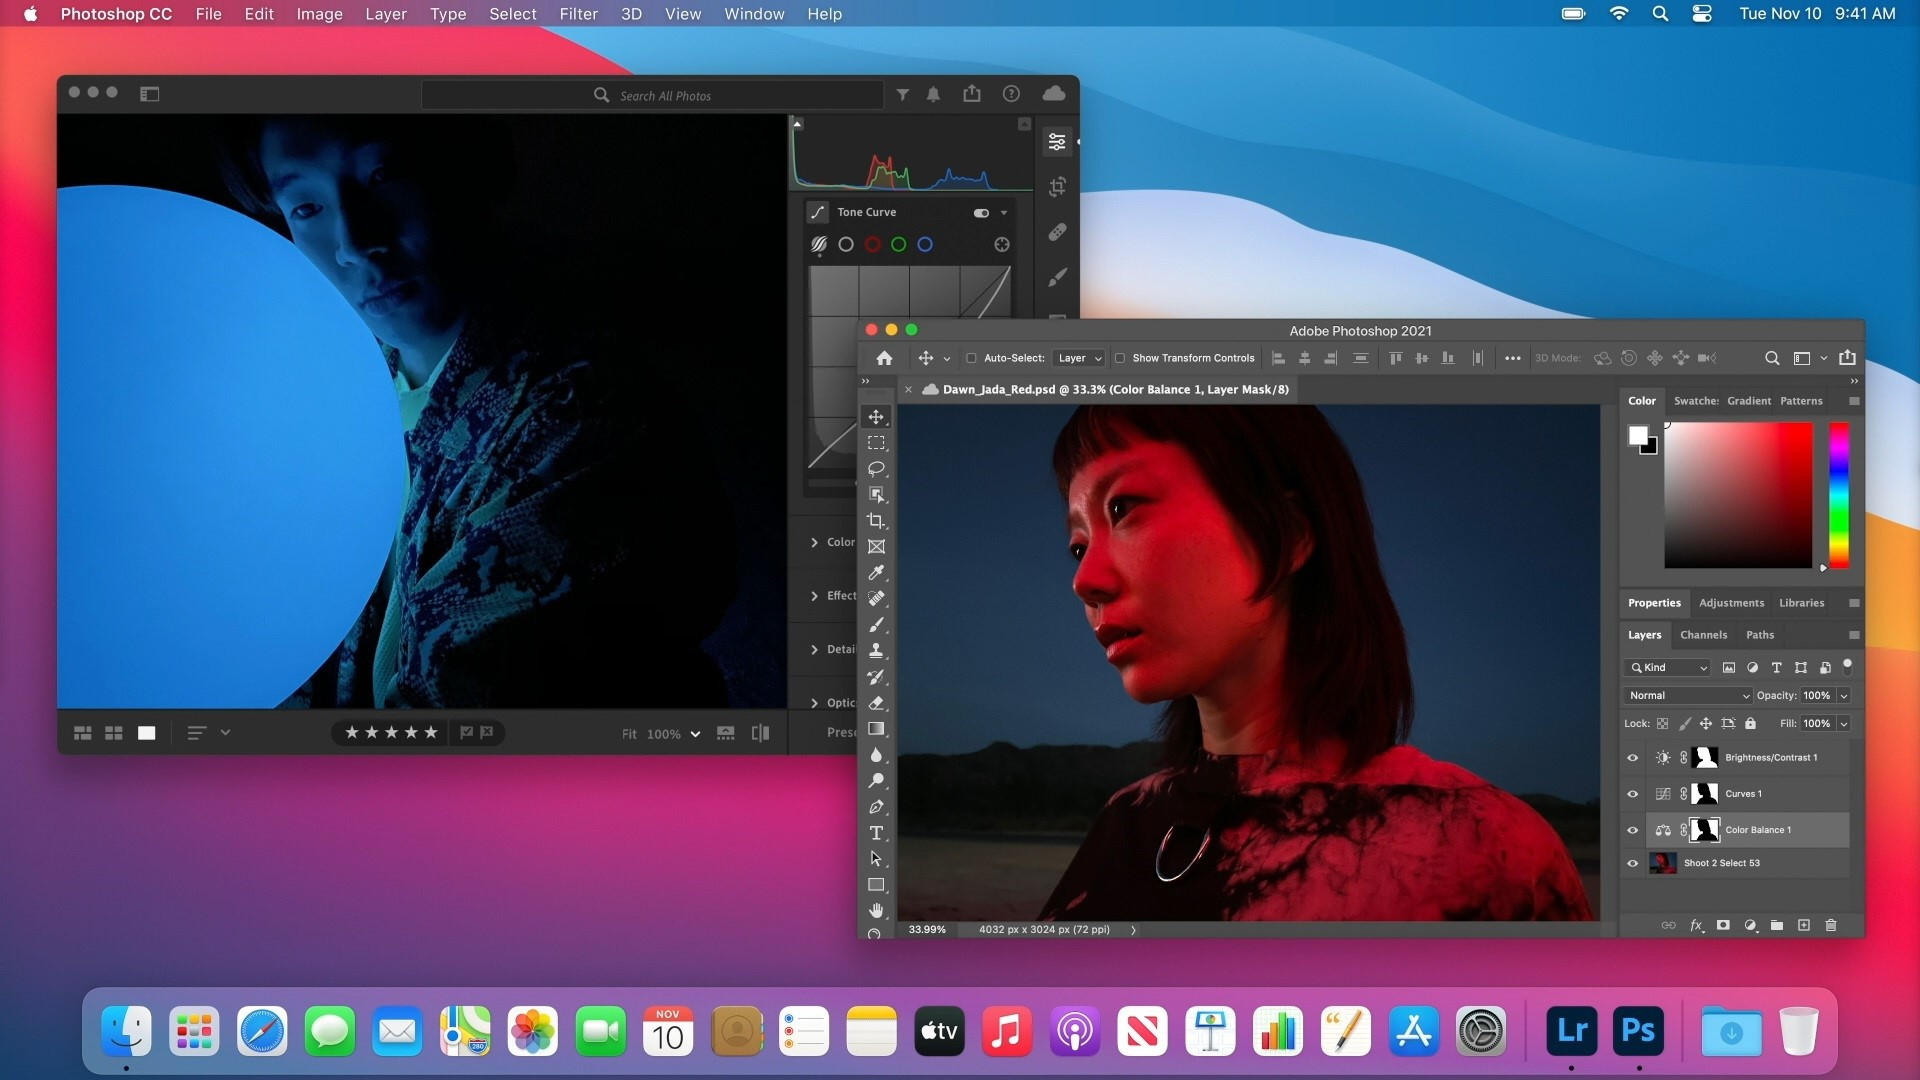
Task: Toggle visibility of Brightness/Contrast 1 layer
Action: point(1633,757)
